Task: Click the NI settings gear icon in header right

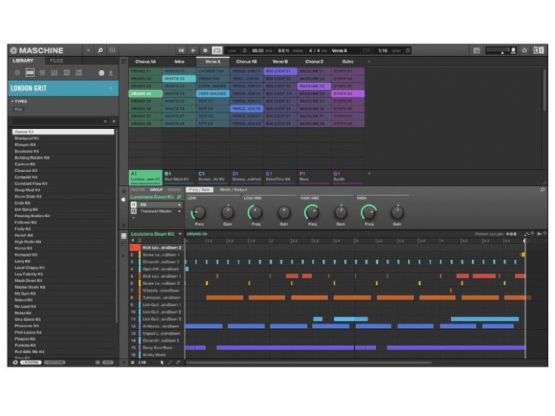Action: pos(525,51)
